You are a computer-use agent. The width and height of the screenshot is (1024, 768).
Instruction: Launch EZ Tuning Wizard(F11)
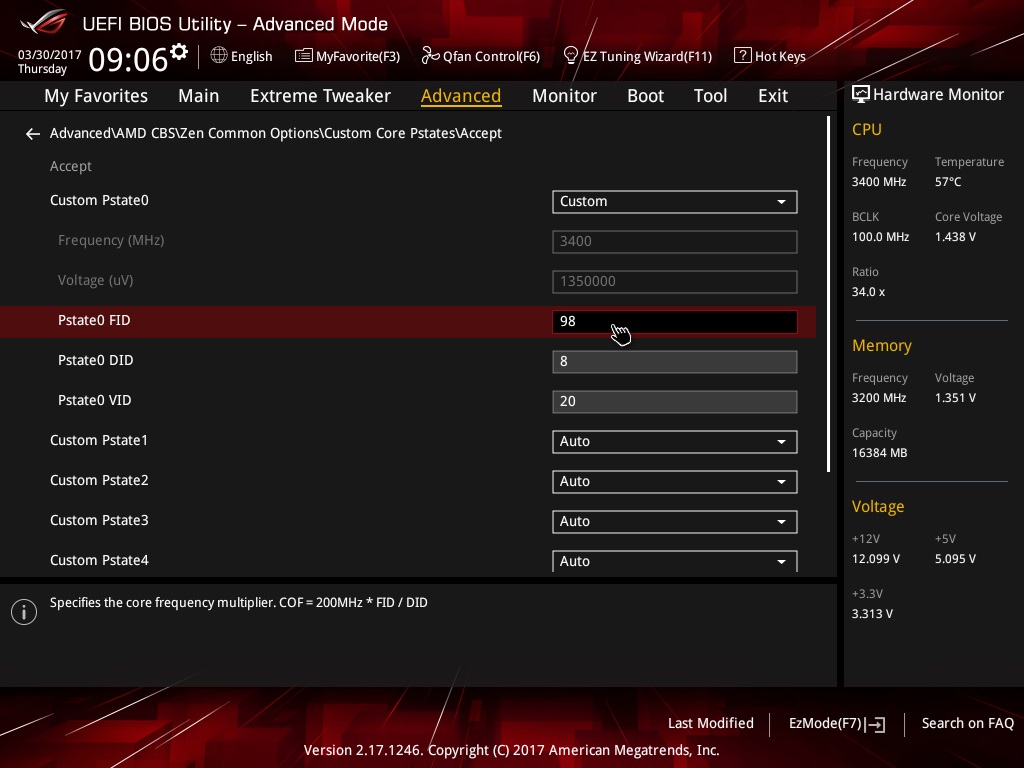637,56
